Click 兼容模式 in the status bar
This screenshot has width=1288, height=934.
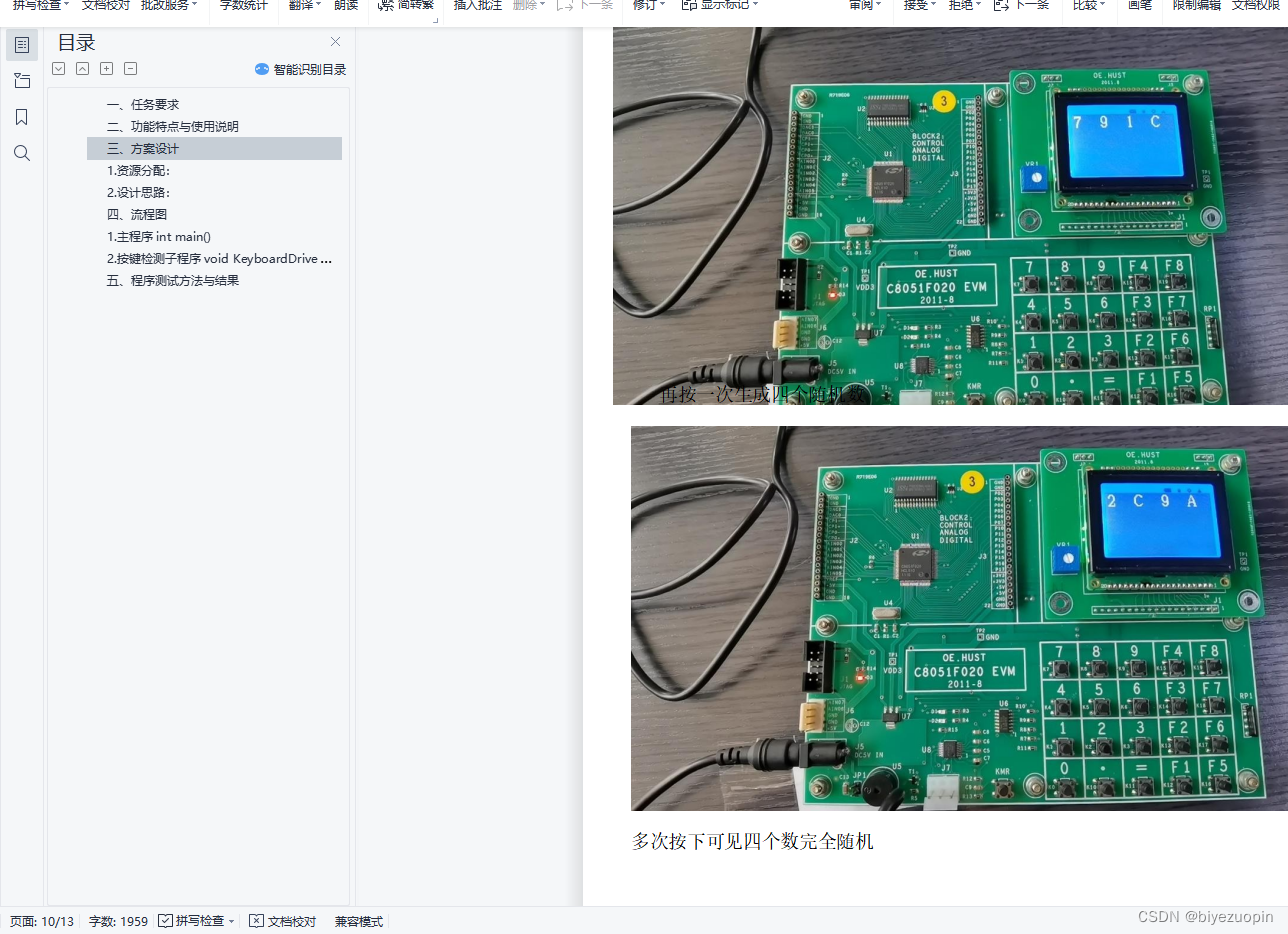pyautogui.click(x=359, y=921)
